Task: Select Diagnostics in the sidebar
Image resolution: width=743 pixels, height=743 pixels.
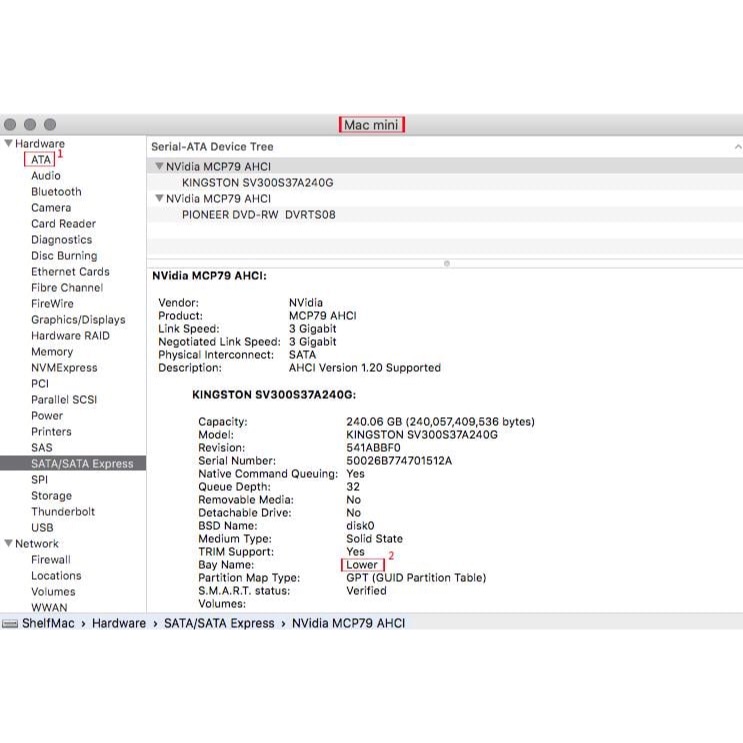Action: pos(61,240)
